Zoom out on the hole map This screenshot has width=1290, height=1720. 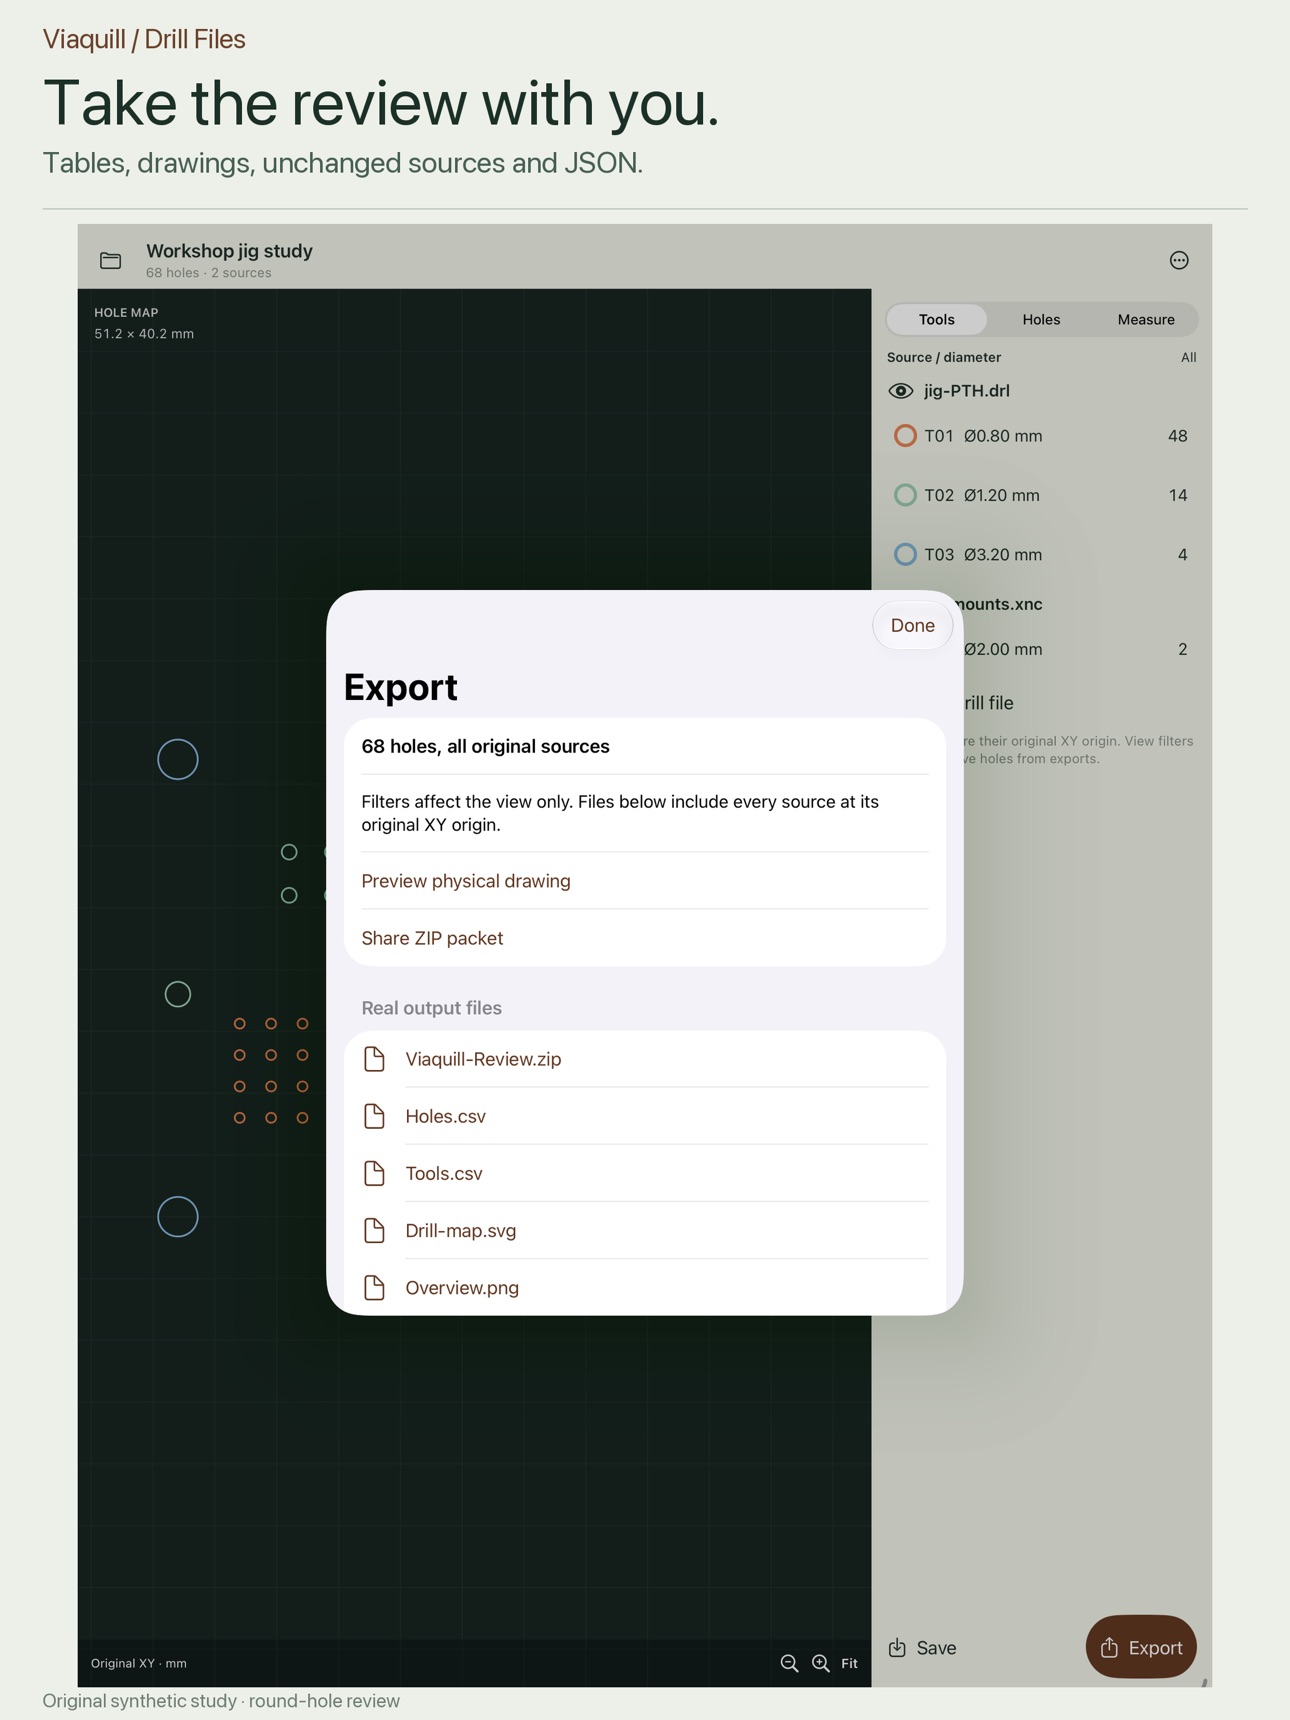coord(789,1663)
